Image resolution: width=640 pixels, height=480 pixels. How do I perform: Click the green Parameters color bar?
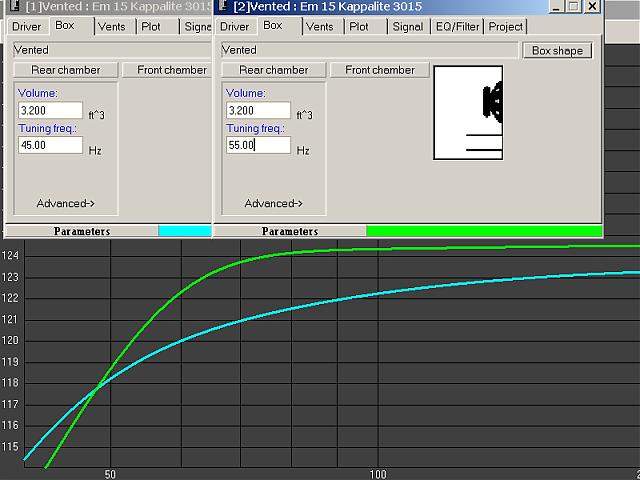pos(484,231)
